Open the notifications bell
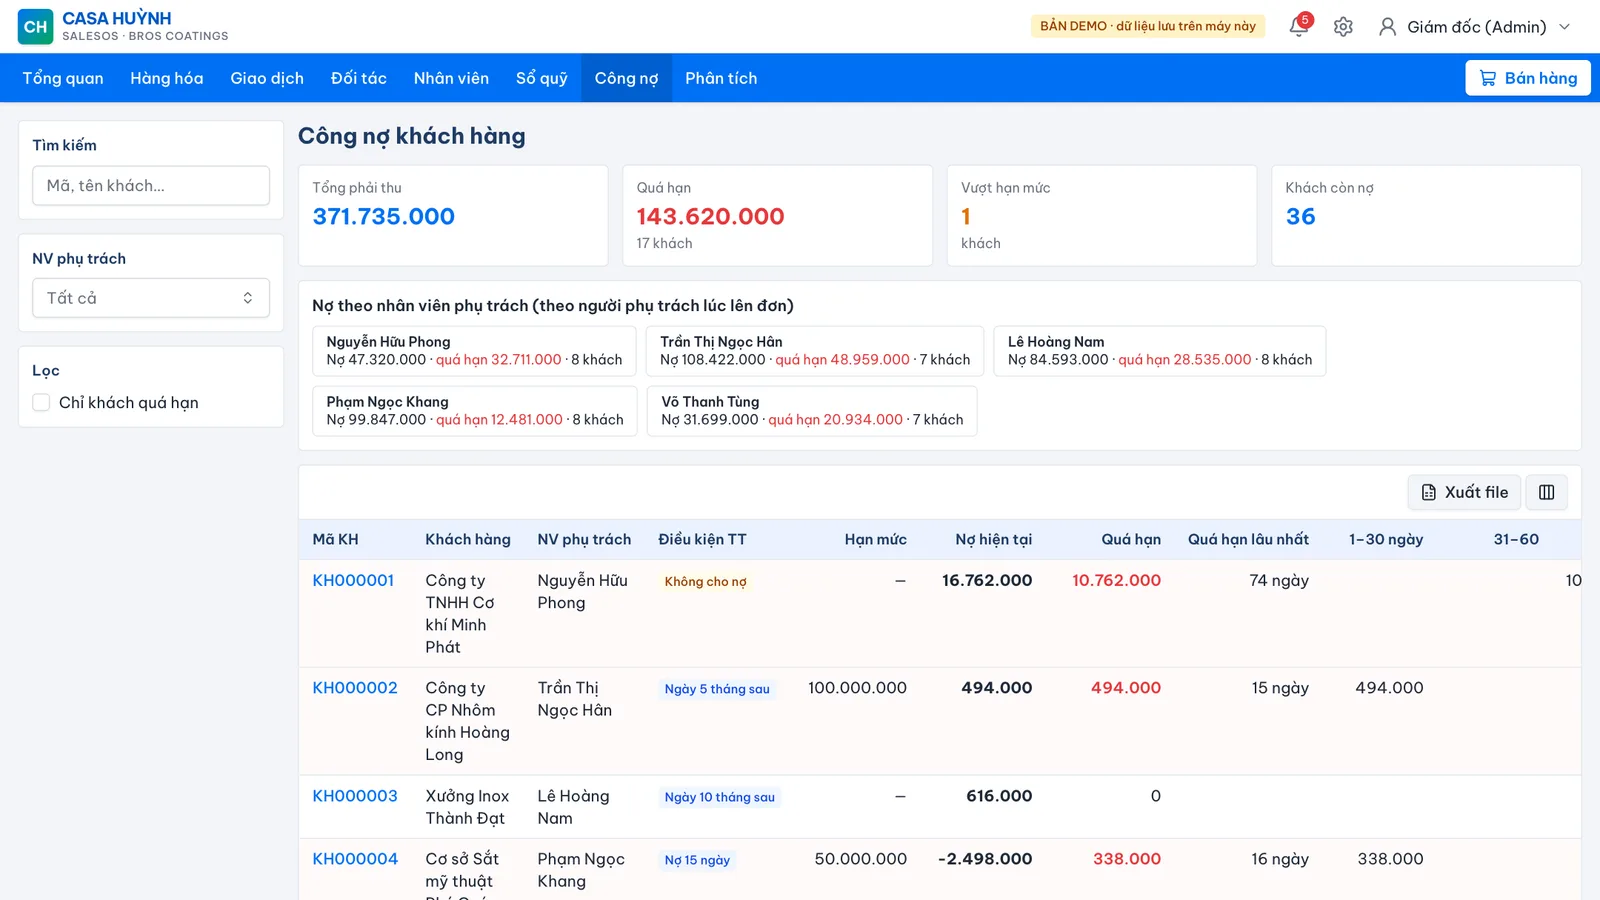The height and width of the screenshot is (900, 1600). [1299, 26]
